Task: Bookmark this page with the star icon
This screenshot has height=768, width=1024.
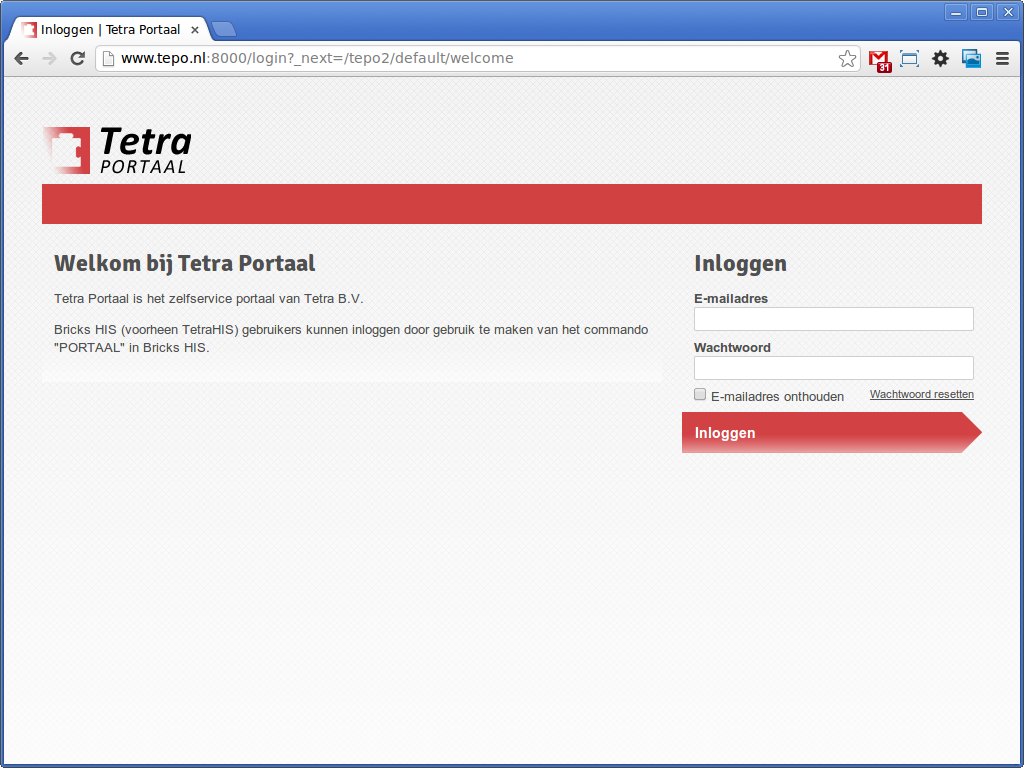Action: click(847, 59)
